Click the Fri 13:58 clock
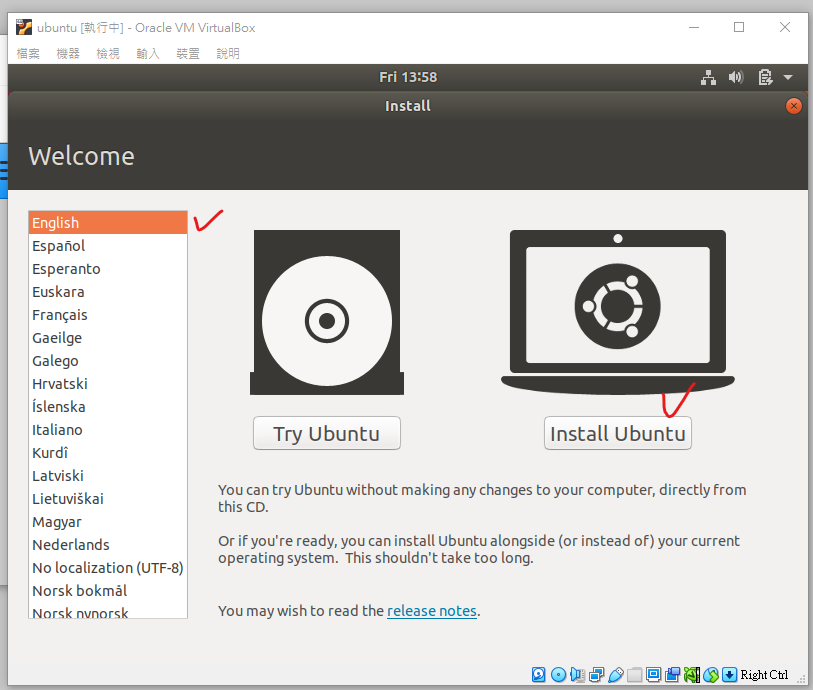Image resolution: width=813 pixels, height=690 pixels. [x=408, y=77]
